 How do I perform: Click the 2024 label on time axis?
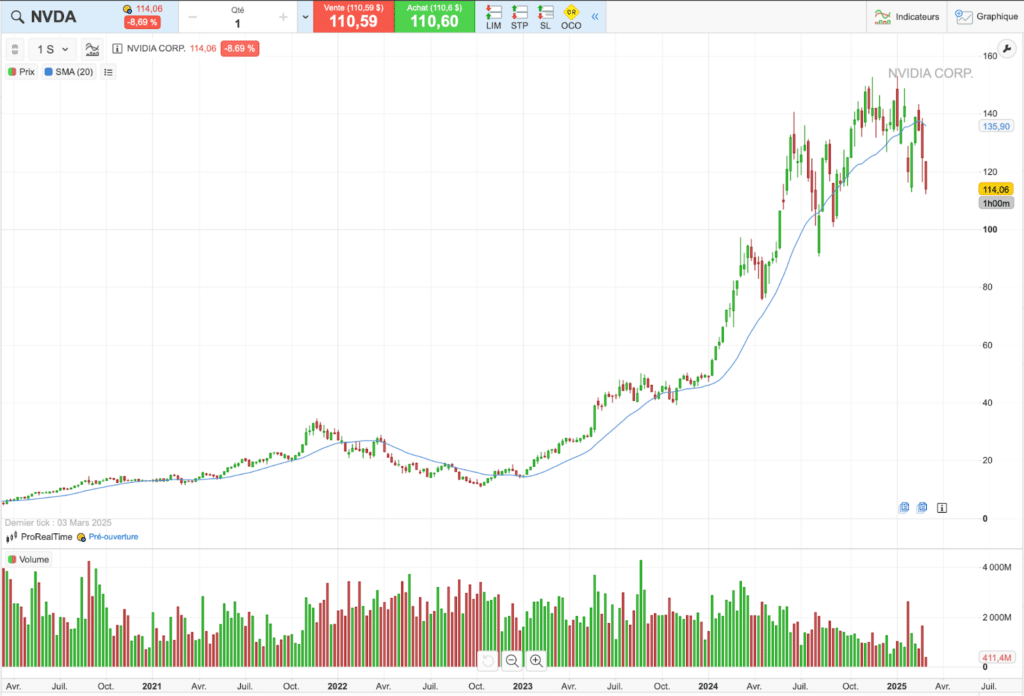tap(708, 686)
